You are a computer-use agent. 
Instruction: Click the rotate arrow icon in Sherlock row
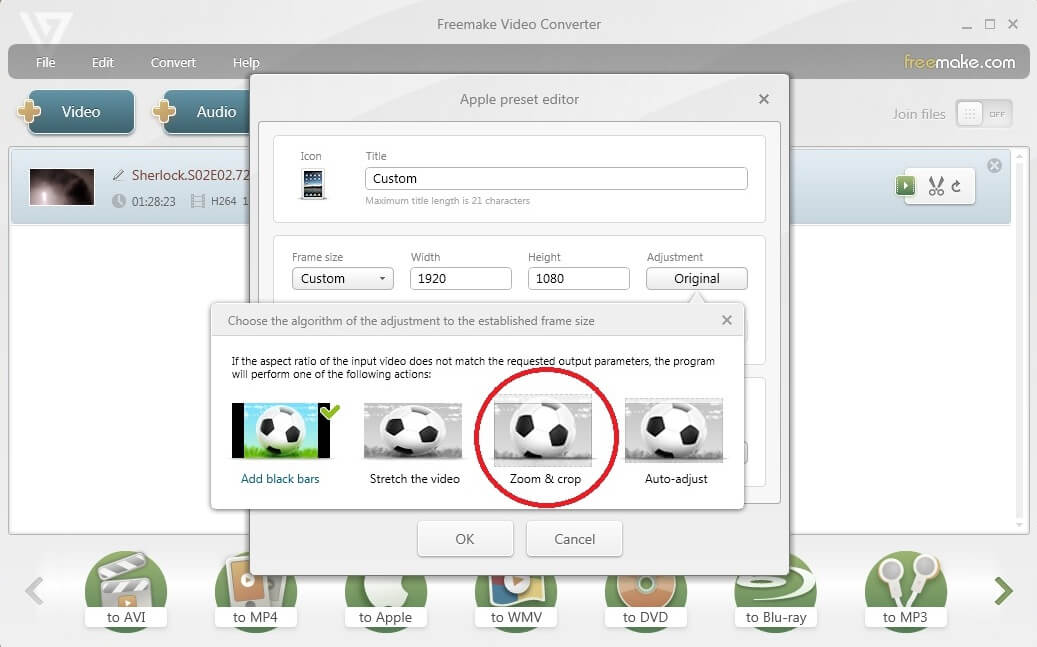pos(956,187)
